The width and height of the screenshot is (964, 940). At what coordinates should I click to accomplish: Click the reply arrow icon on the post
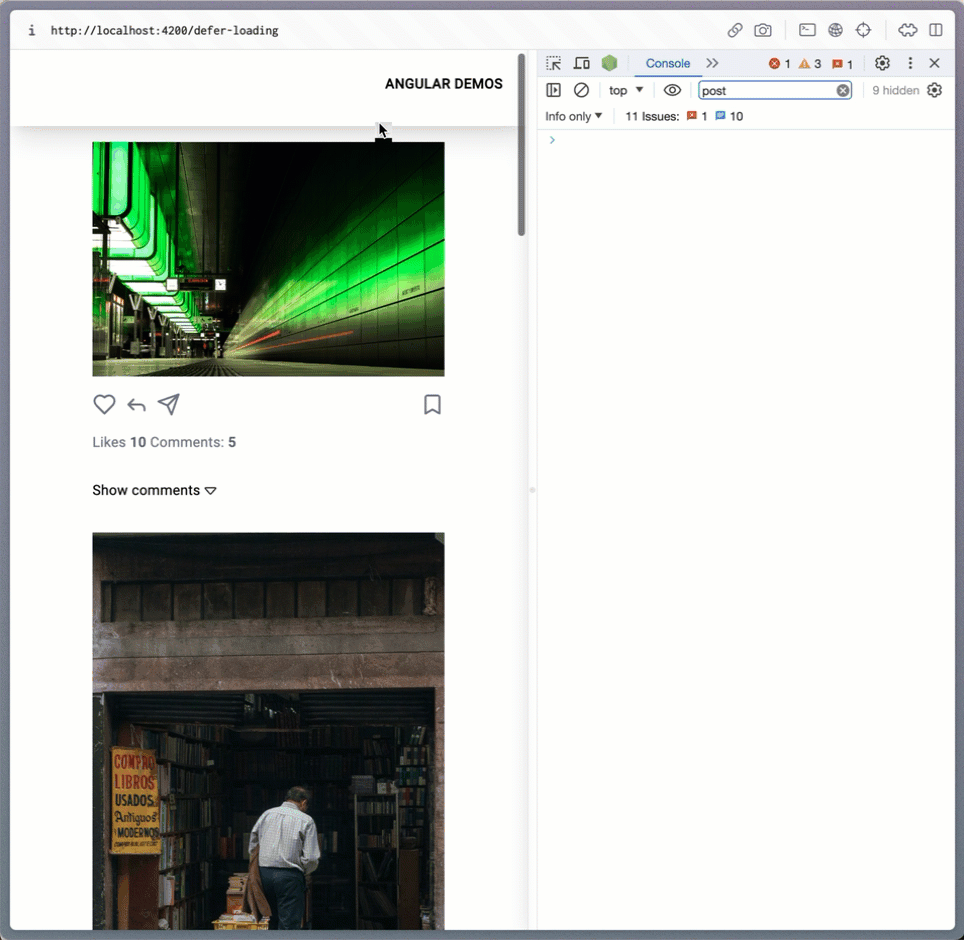point(137,405)
